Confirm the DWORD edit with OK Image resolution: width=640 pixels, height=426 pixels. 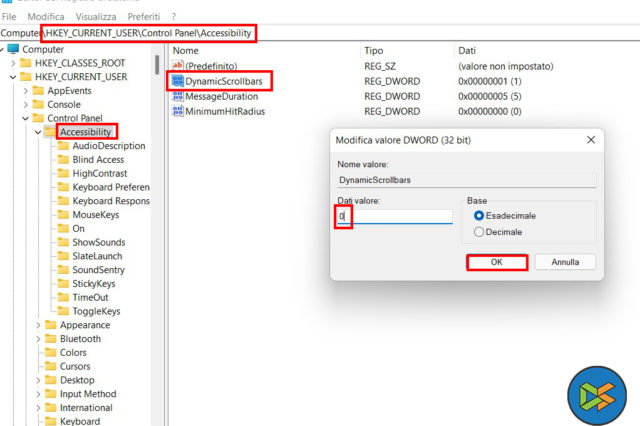click(497, 262)
